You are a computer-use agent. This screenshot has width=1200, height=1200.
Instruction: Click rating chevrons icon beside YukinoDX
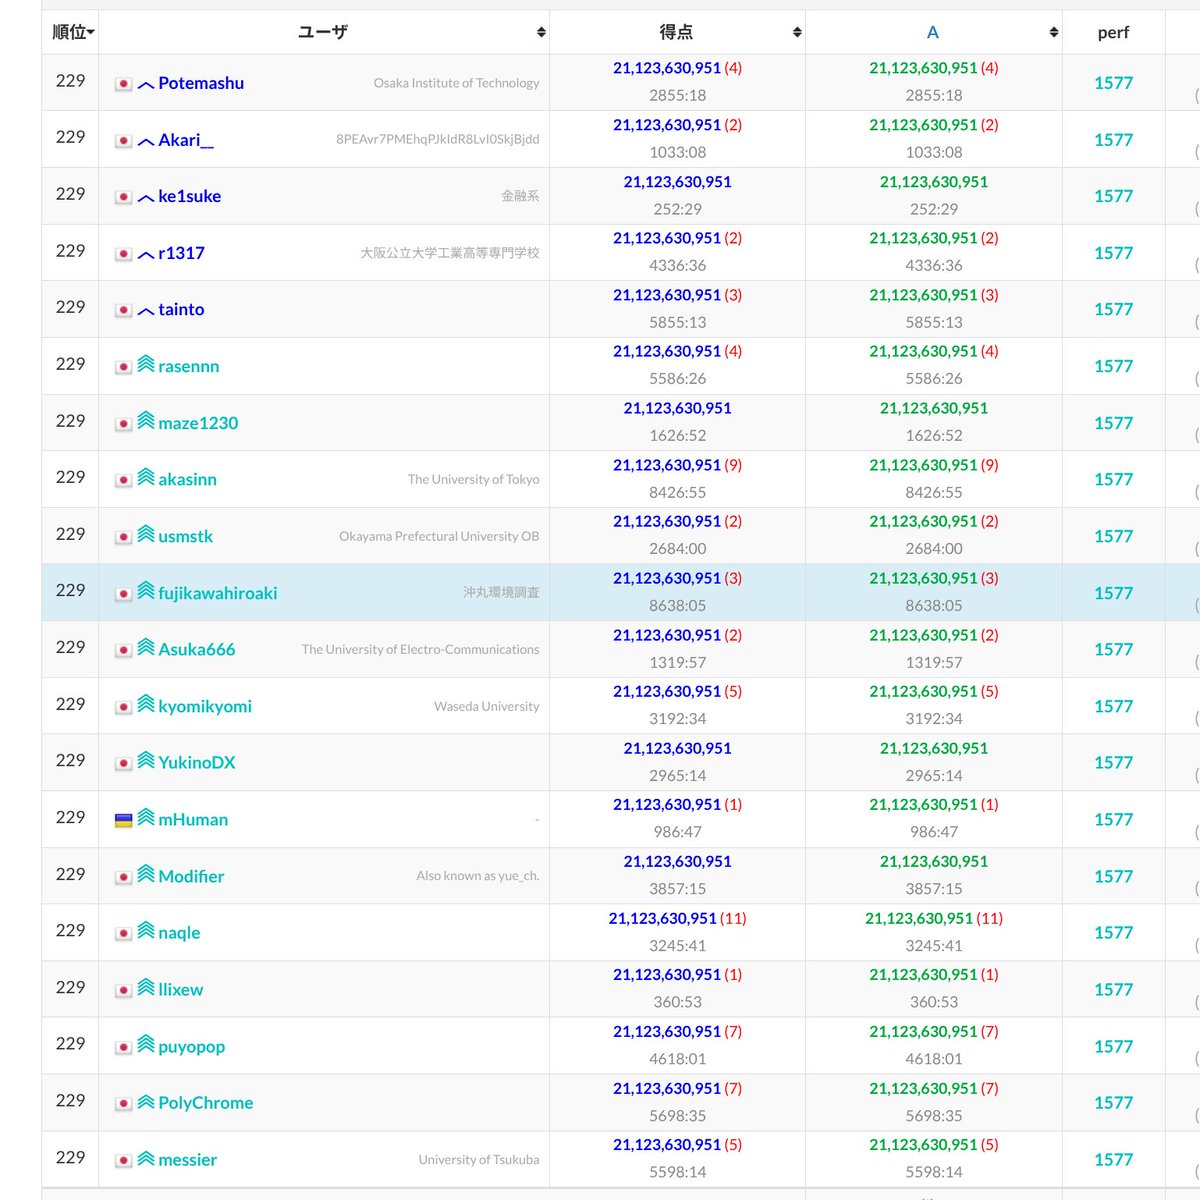146,760
